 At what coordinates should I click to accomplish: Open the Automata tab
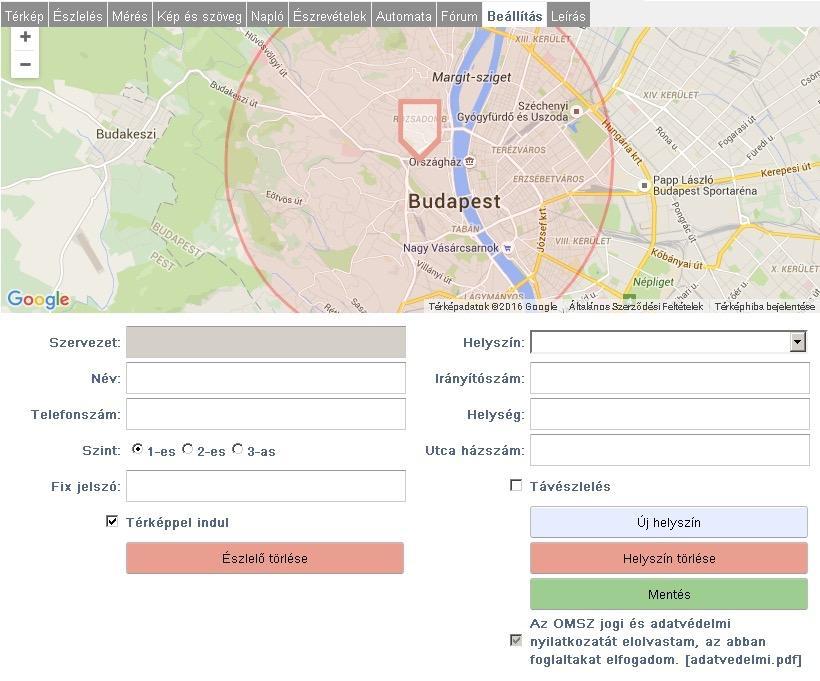click(404, 16)
